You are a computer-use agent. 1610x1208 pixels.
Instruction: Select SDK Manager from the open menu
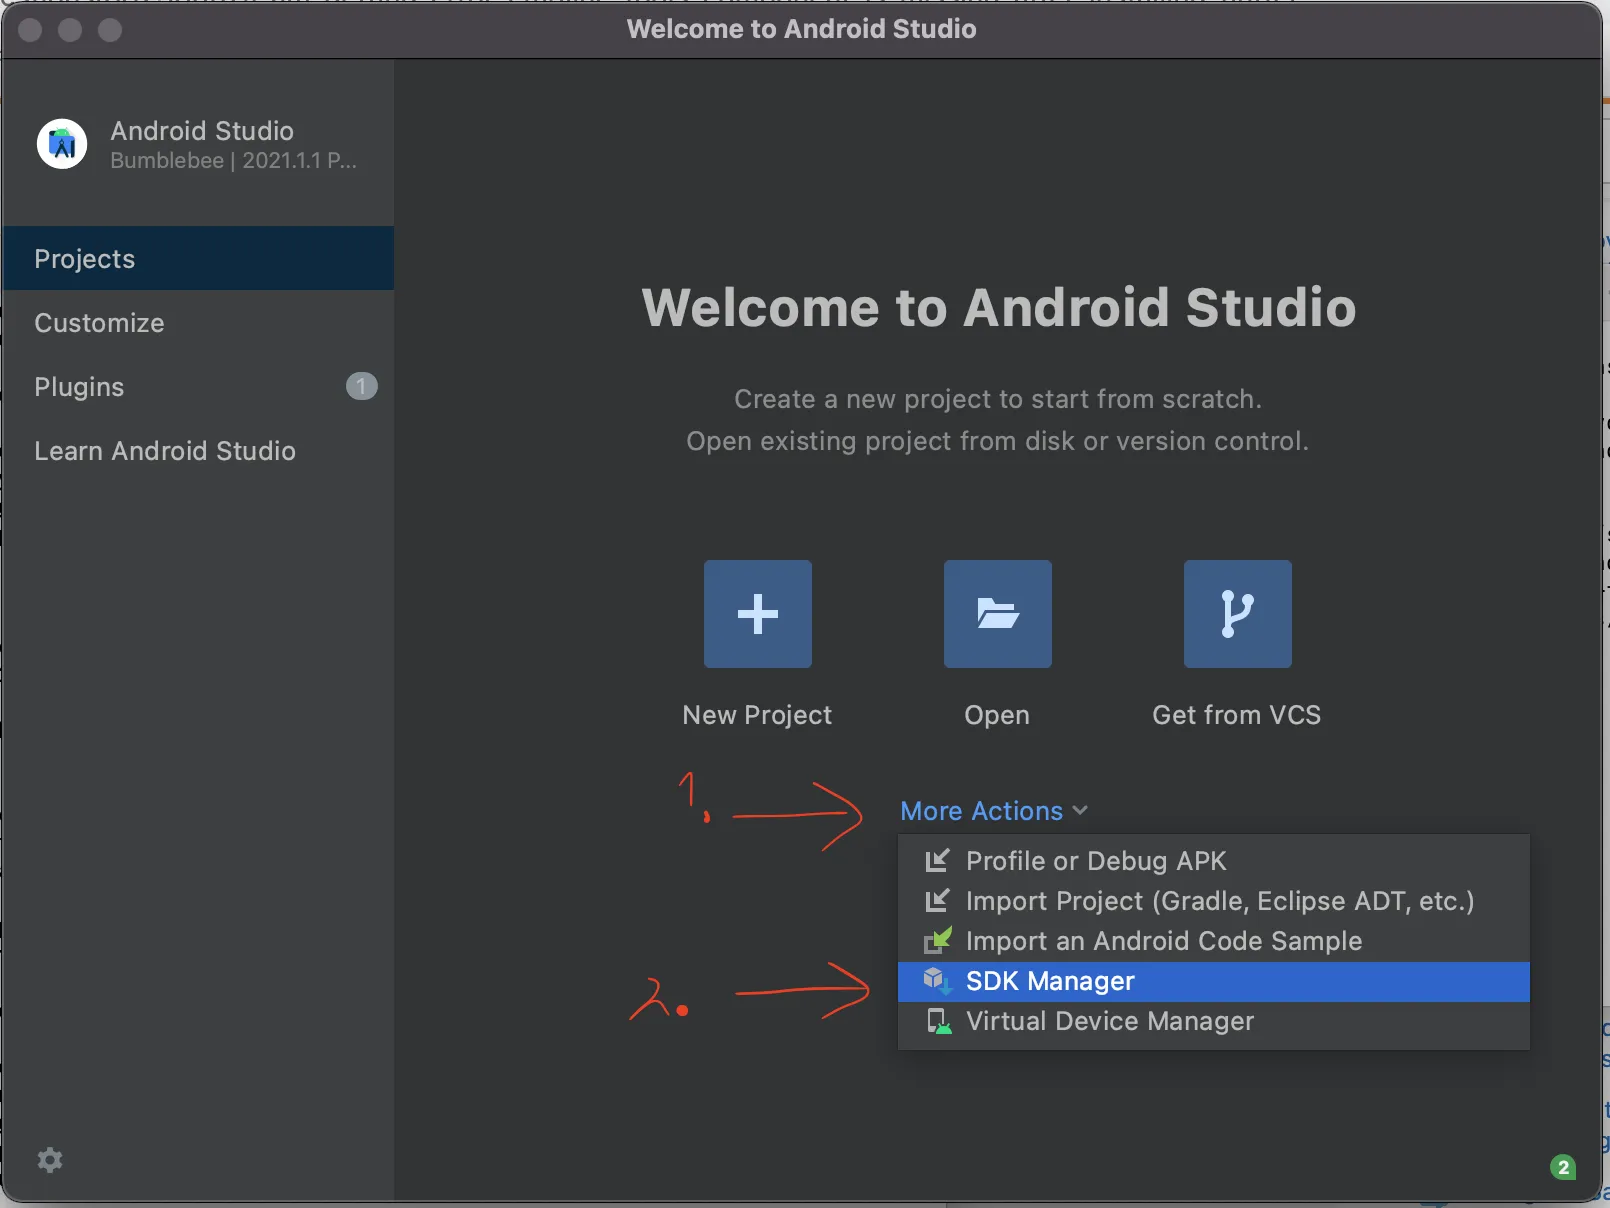pyautogui.click(x=1049, y=981)
